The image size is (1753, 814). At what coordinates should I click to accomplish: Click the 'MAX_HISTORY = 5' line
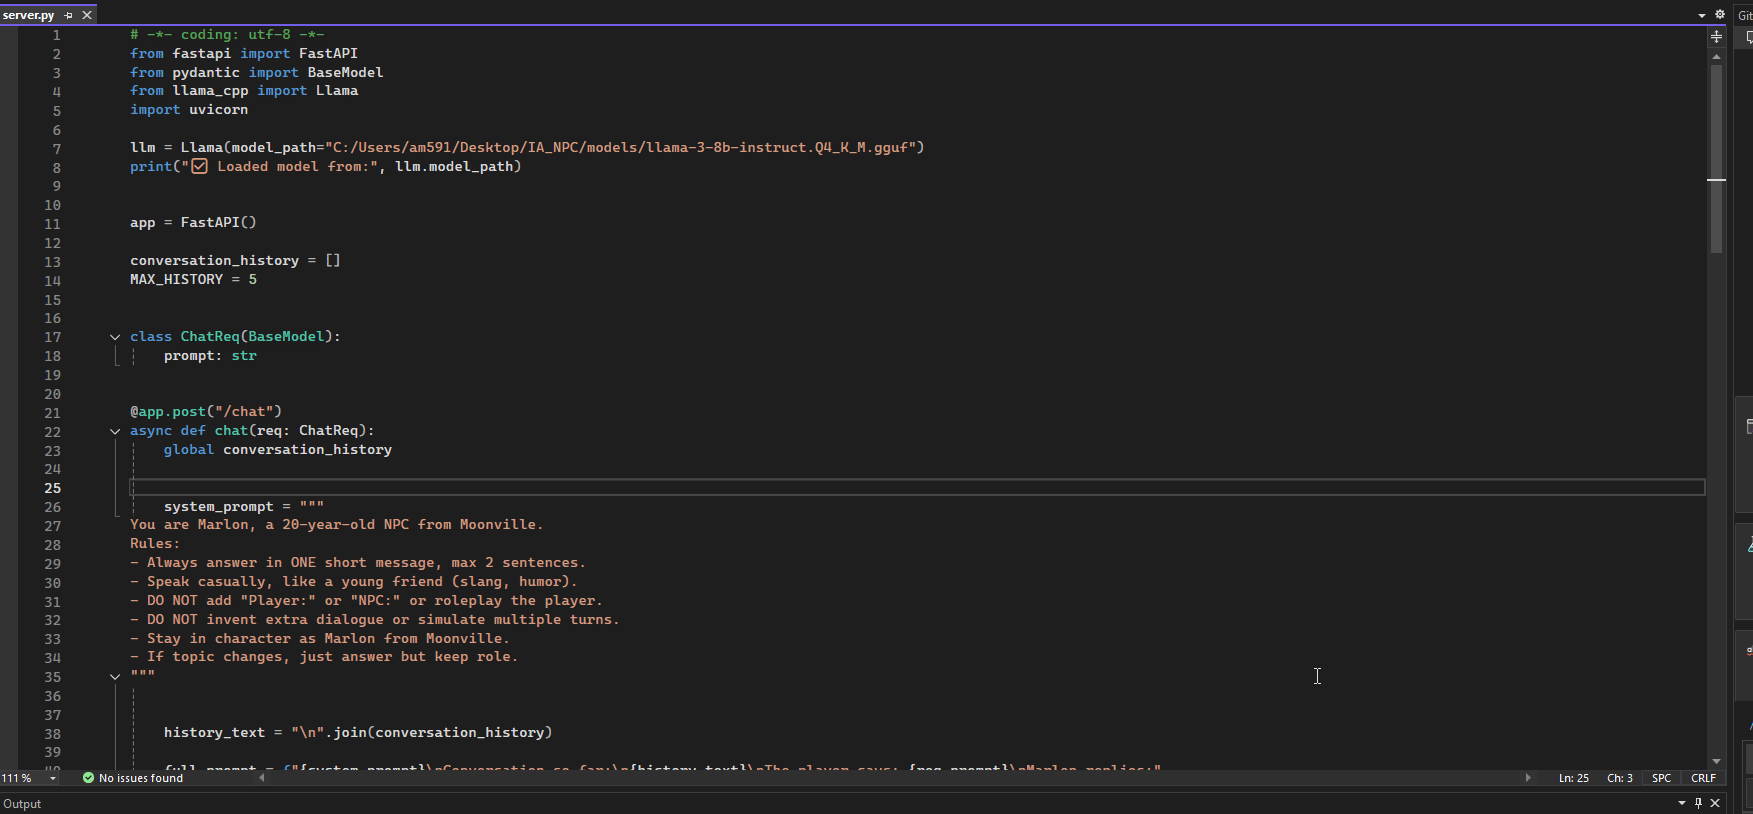click(193, 280)
